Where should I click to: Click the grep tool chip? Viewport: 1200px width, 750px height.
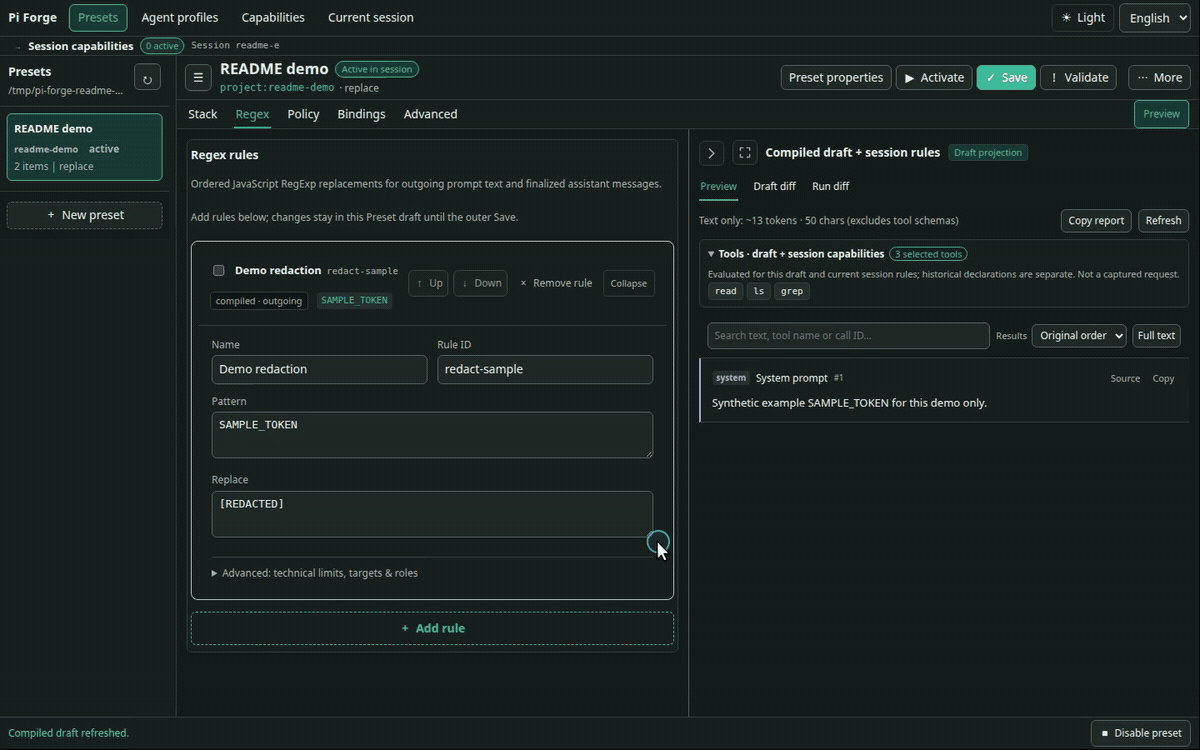pyautogui.click(x=791, y=291)
